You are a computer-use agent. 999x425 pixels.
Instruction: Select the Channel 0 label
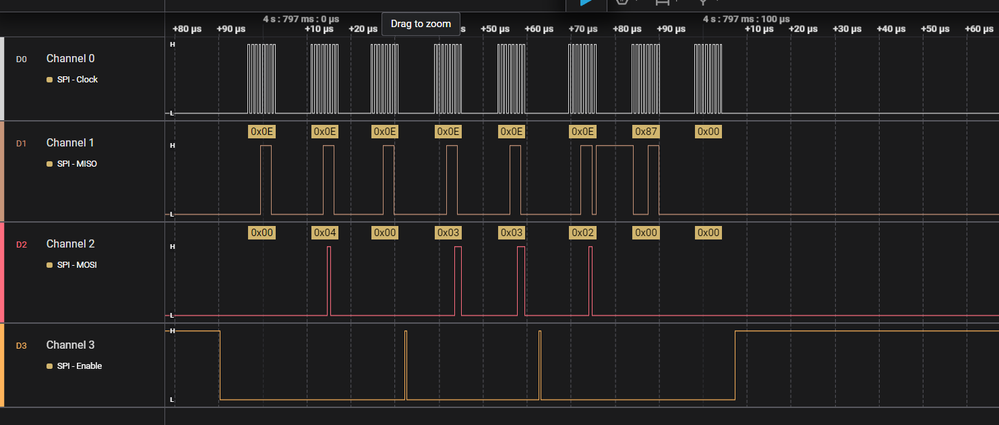(x=70, y=59)
